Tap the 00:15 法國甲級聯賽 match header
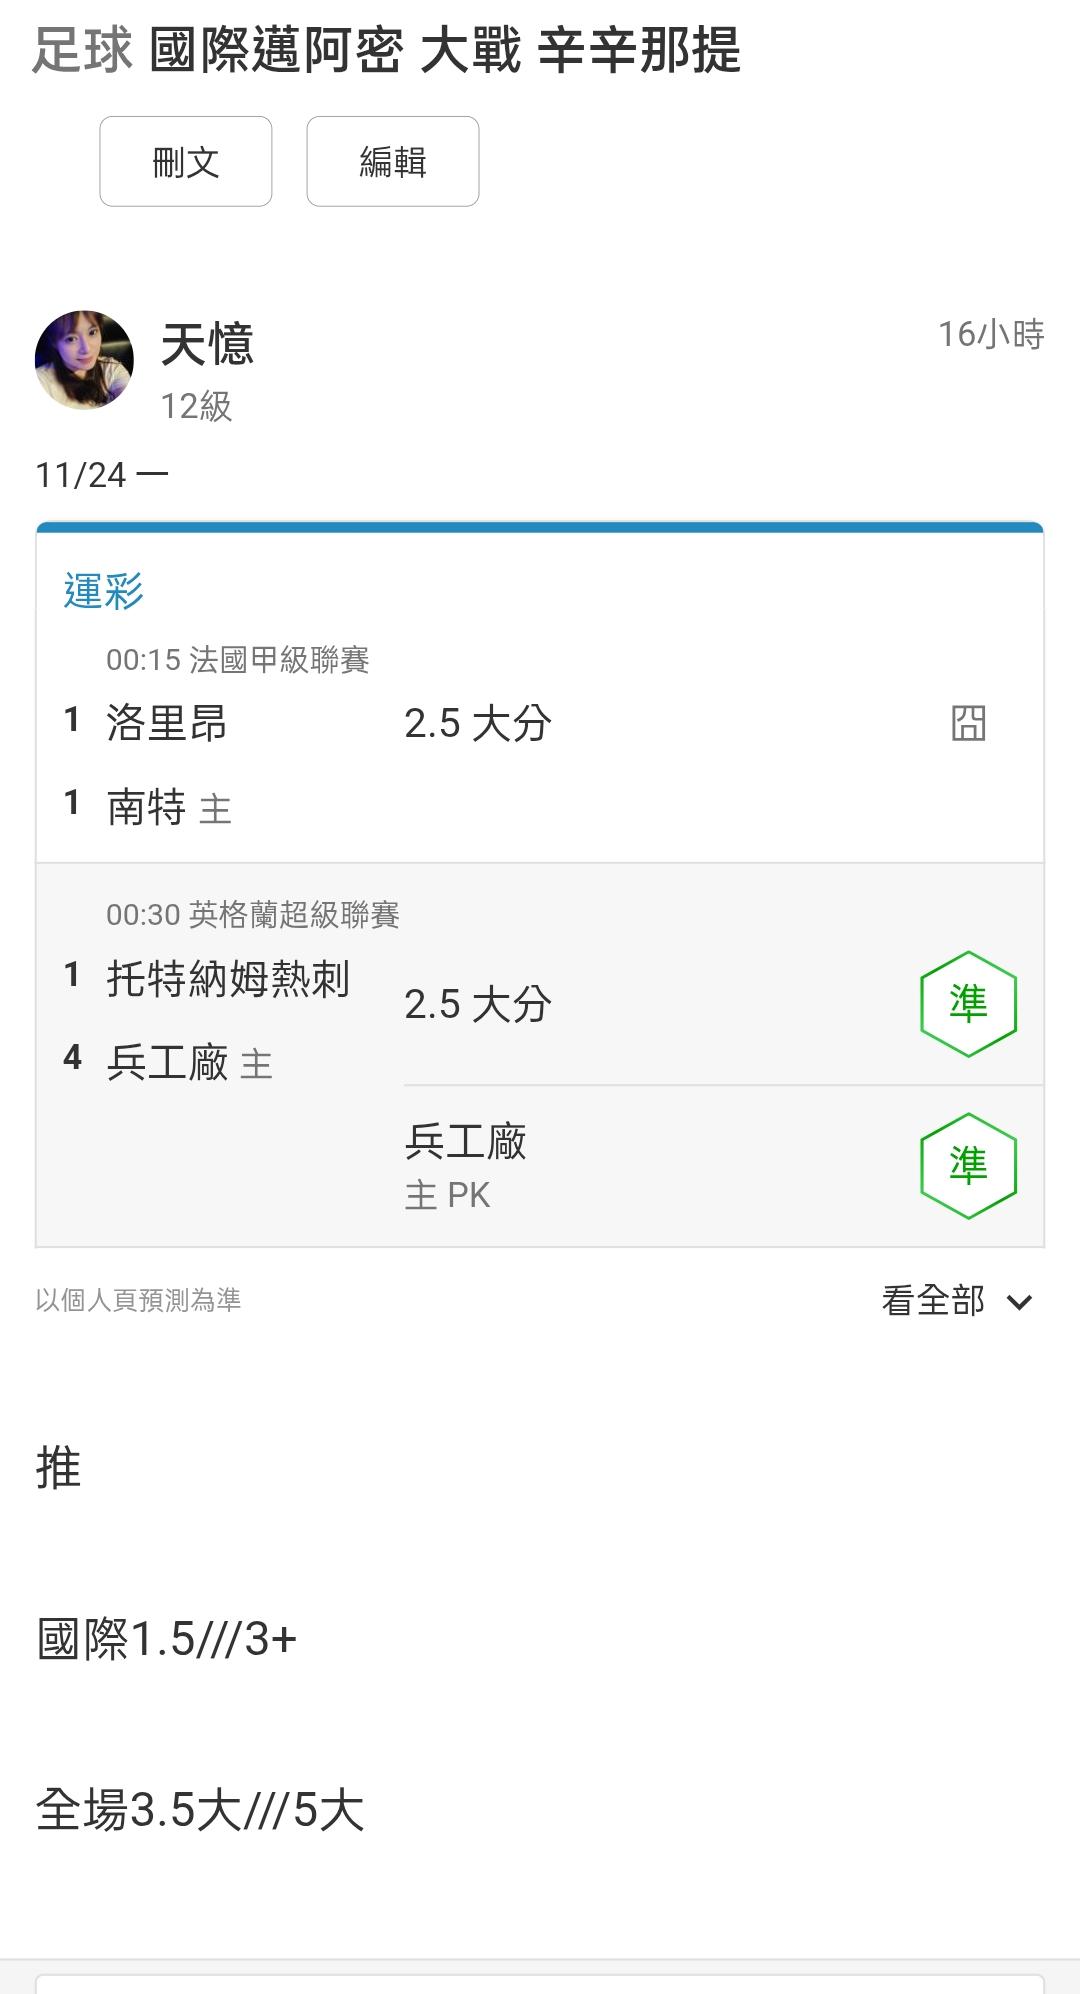The image size is (1080, 1994). [x=238, y=660]
